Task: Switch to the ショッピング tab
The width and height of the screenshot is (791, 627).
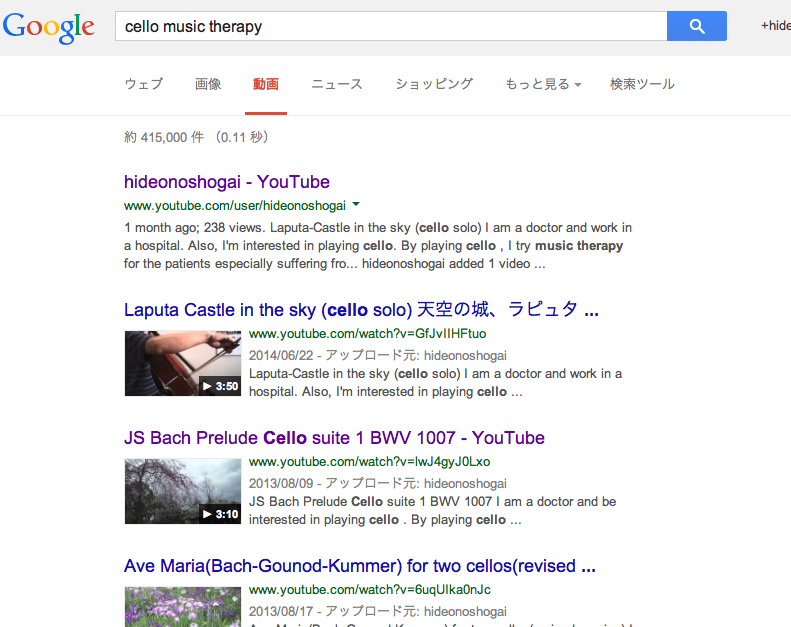Action: 434,84
